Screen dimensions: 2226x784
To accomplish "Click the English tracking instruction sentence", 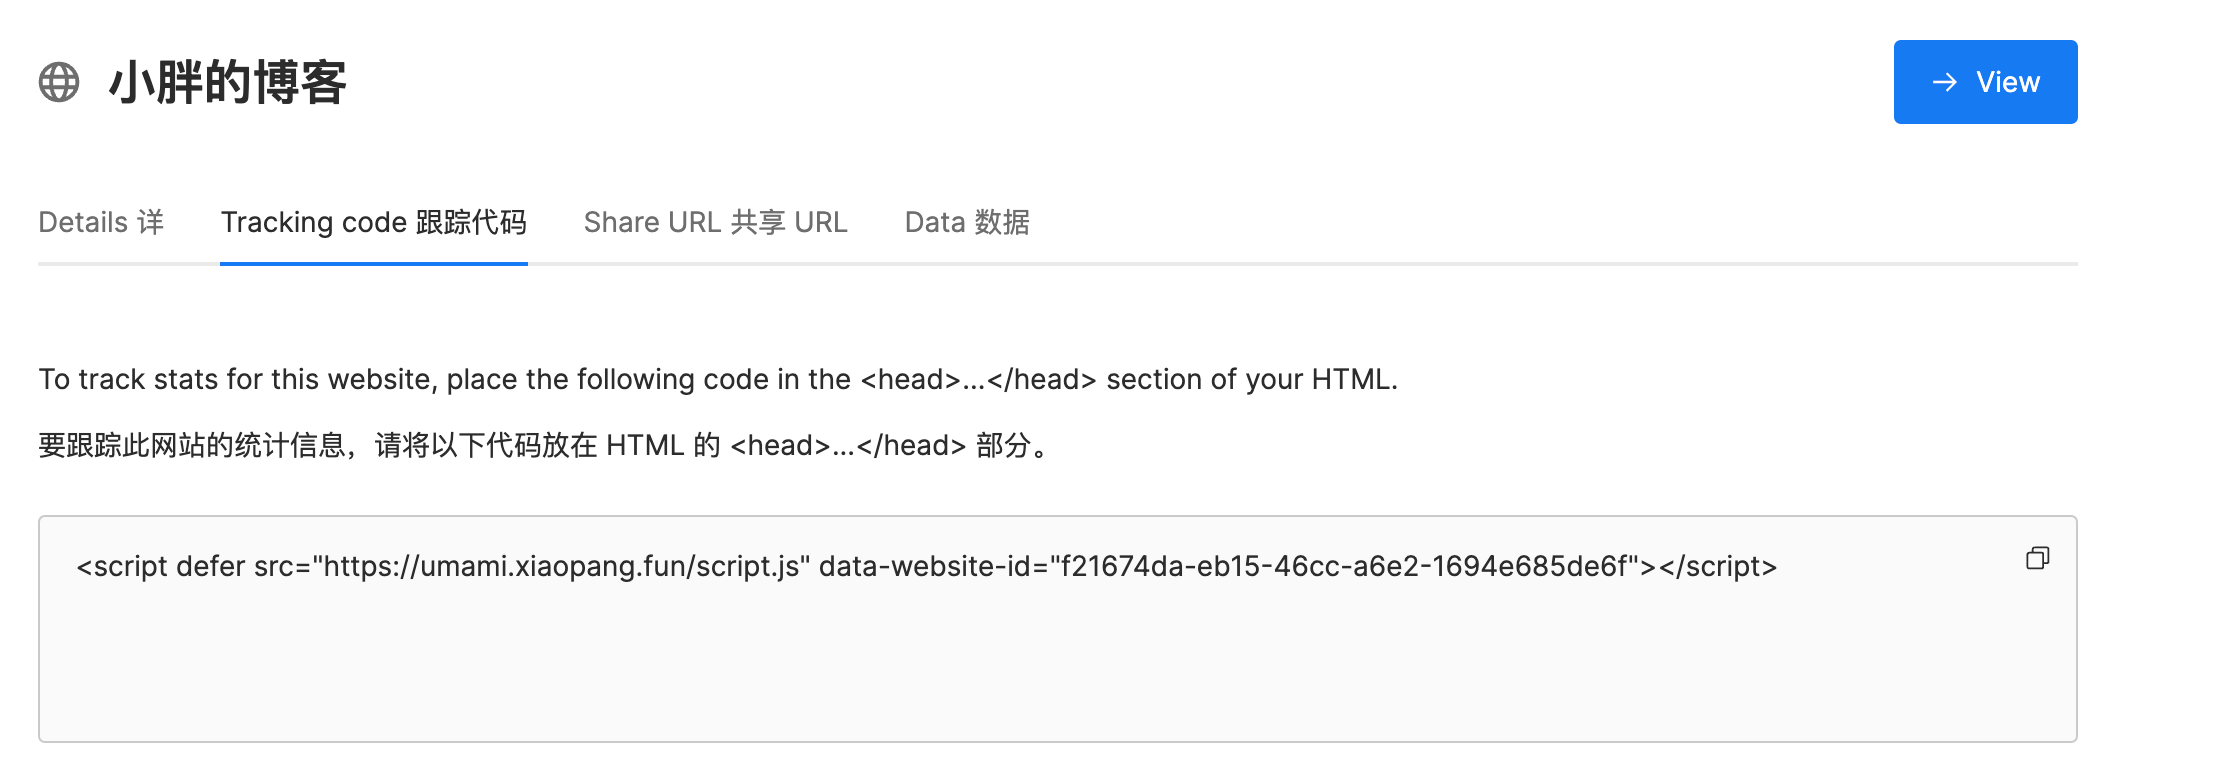I will click(717, 380).
